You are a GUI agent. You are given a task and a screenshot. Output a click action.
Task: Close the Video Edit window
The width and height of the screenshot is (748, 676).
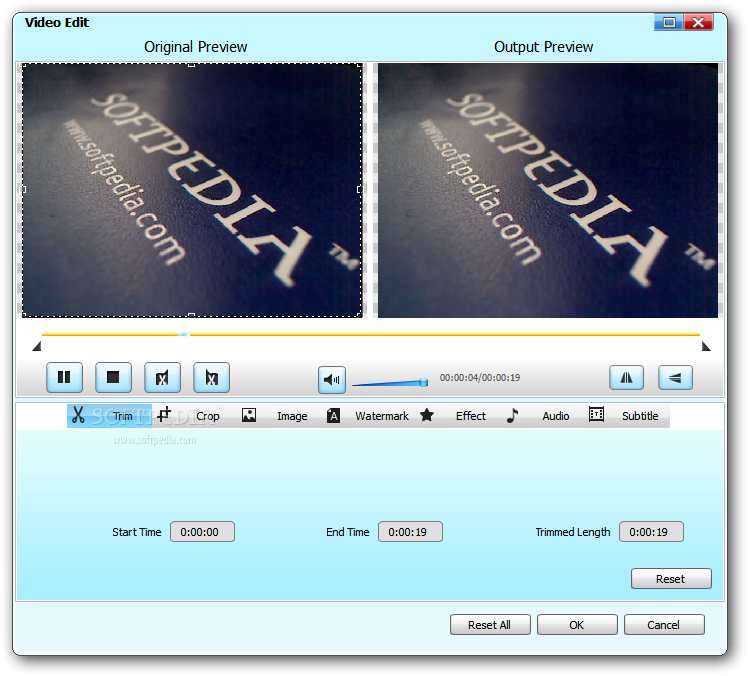click(x=698, y=22)
